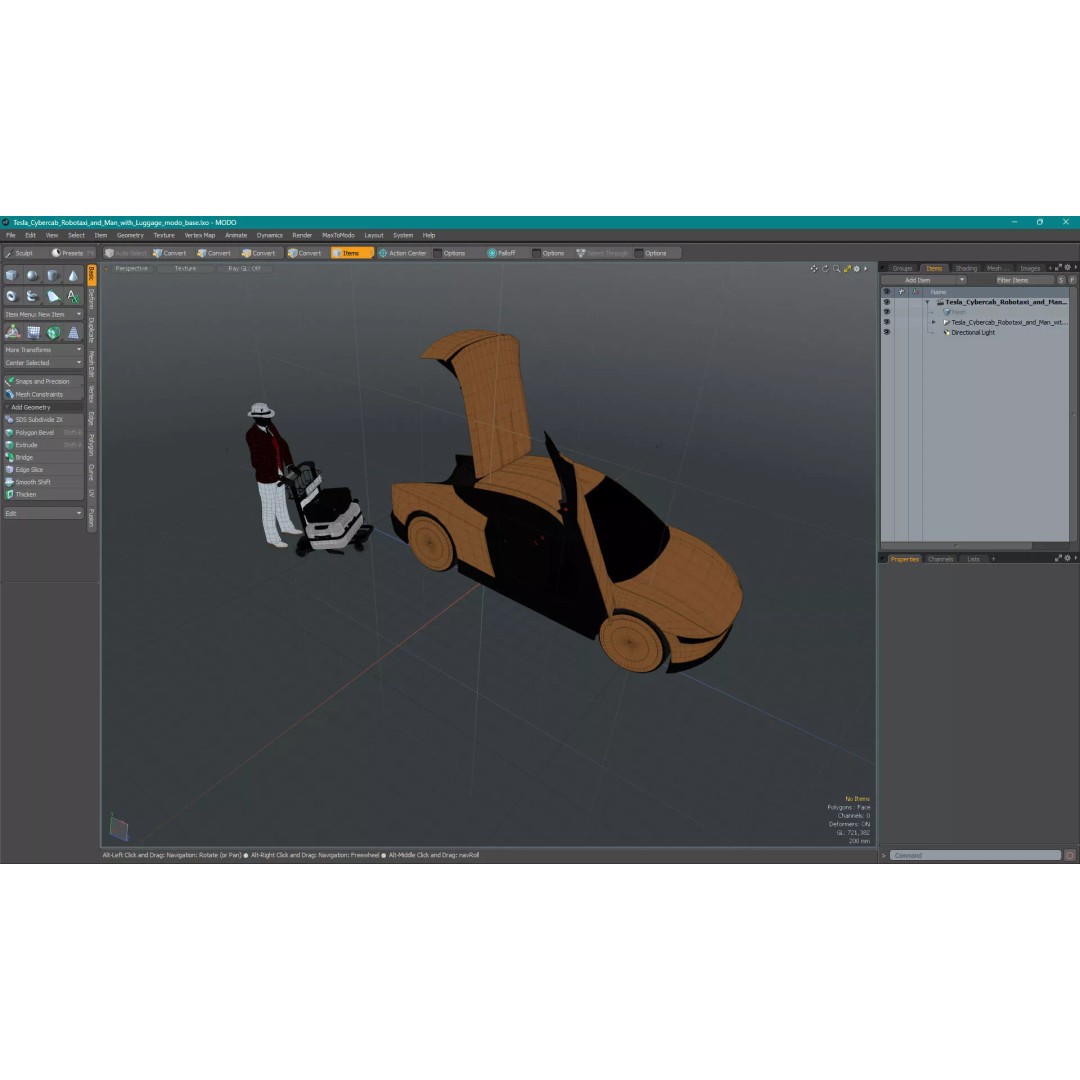Image resolution: width=1080 pixels, height=1080 pixels.
Task: Select the Sphere primitive tool
Action: (32, 276)
